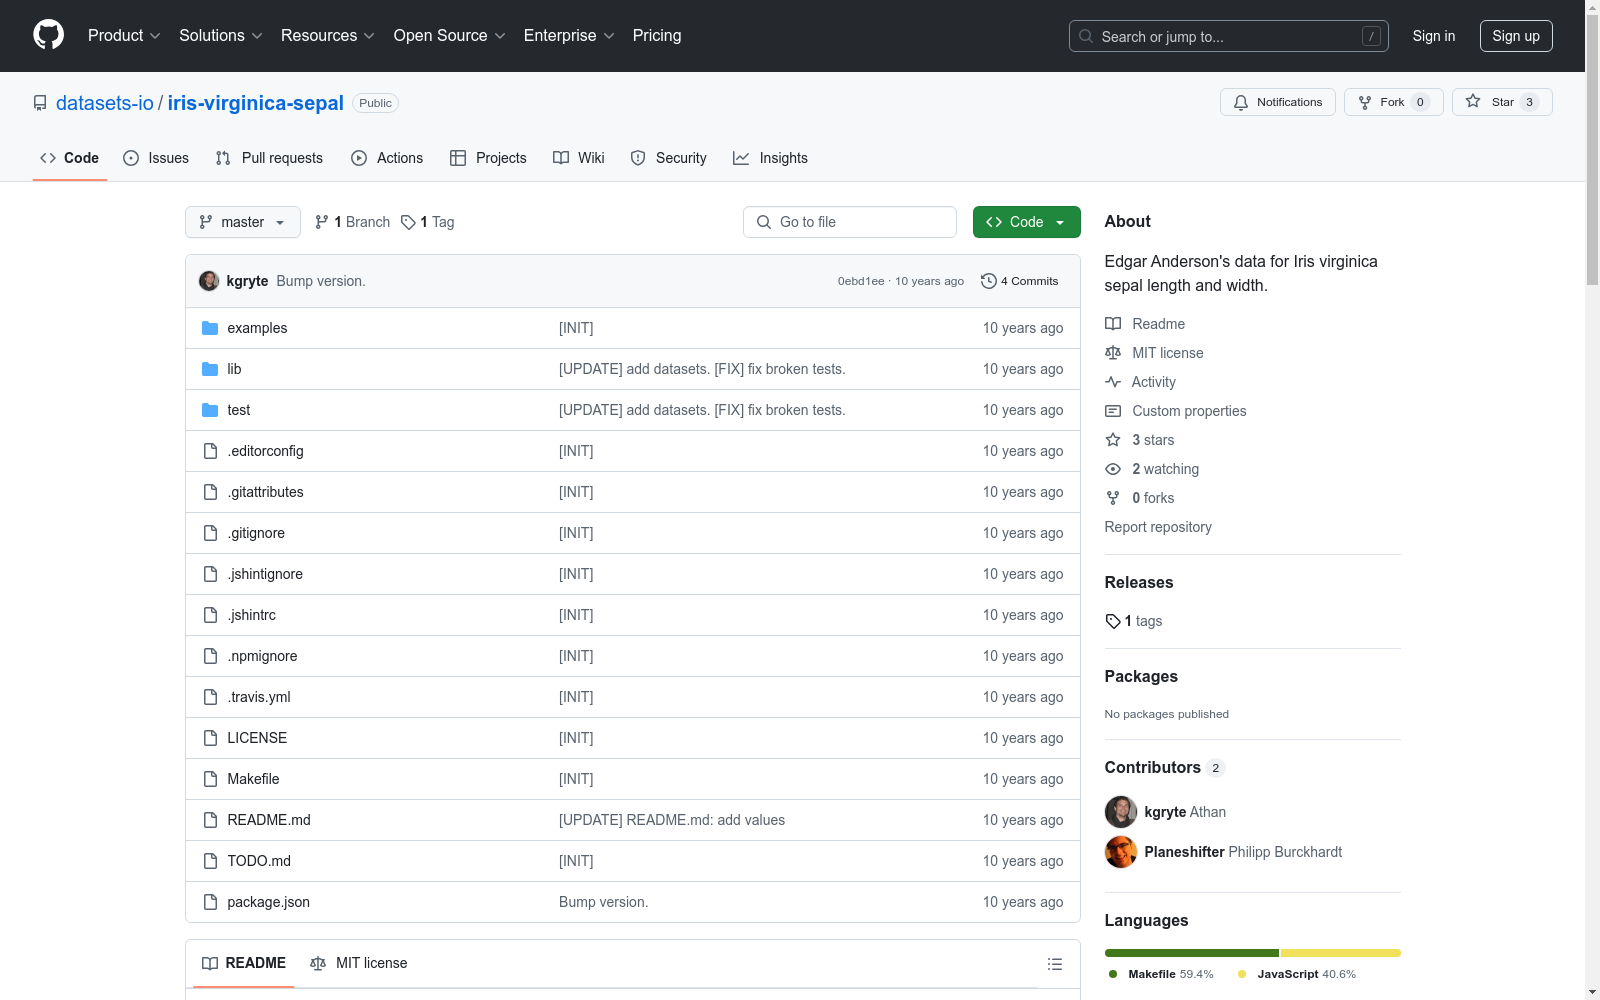Image resolution: width=1600 pixels, height=1000 pixels.
Task: Click the tag icon next to 1 Tag
Action: pos(408,222)
